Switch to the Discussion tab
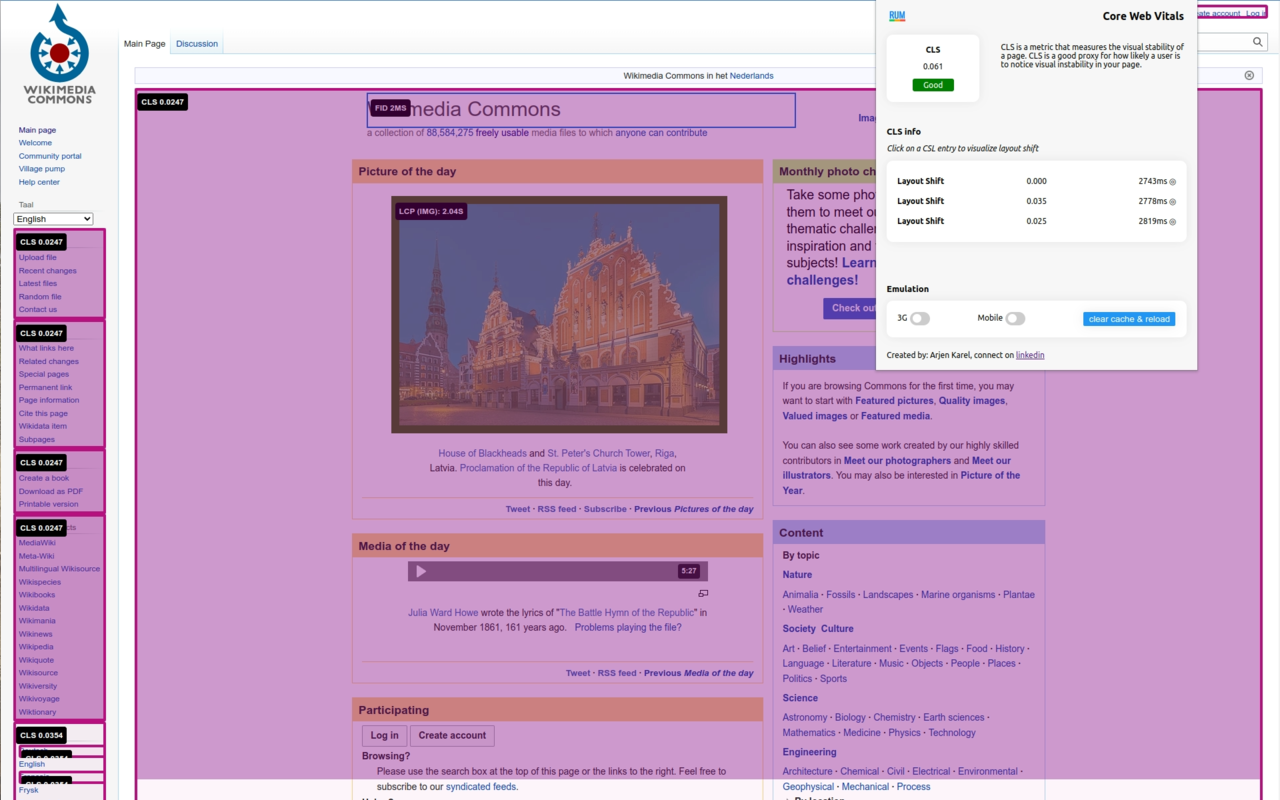This screenshot has height=800, width=1280. click(x=196, y=43)
